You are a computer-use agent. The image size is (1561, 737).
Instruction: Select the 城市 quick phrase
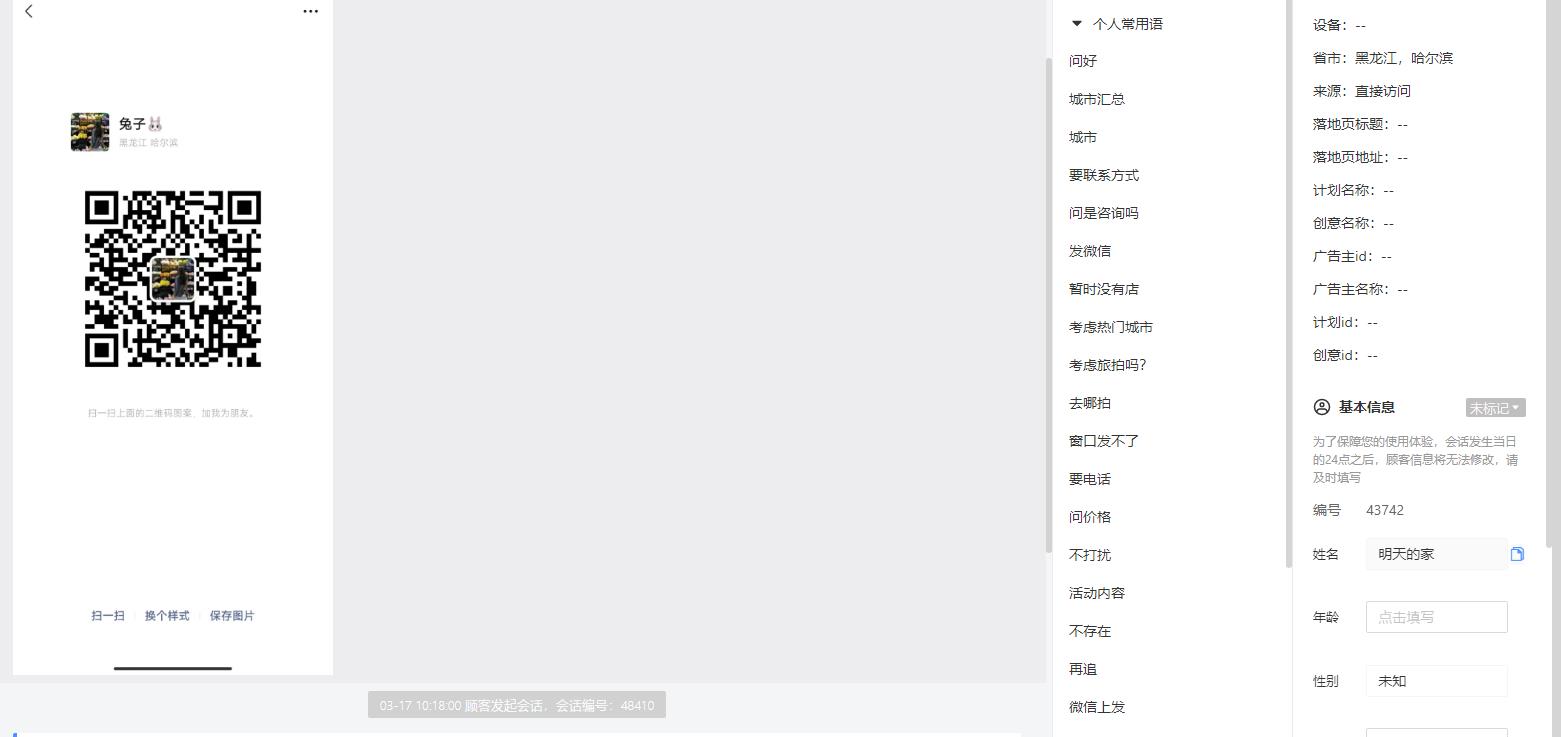coord(1083,137)
